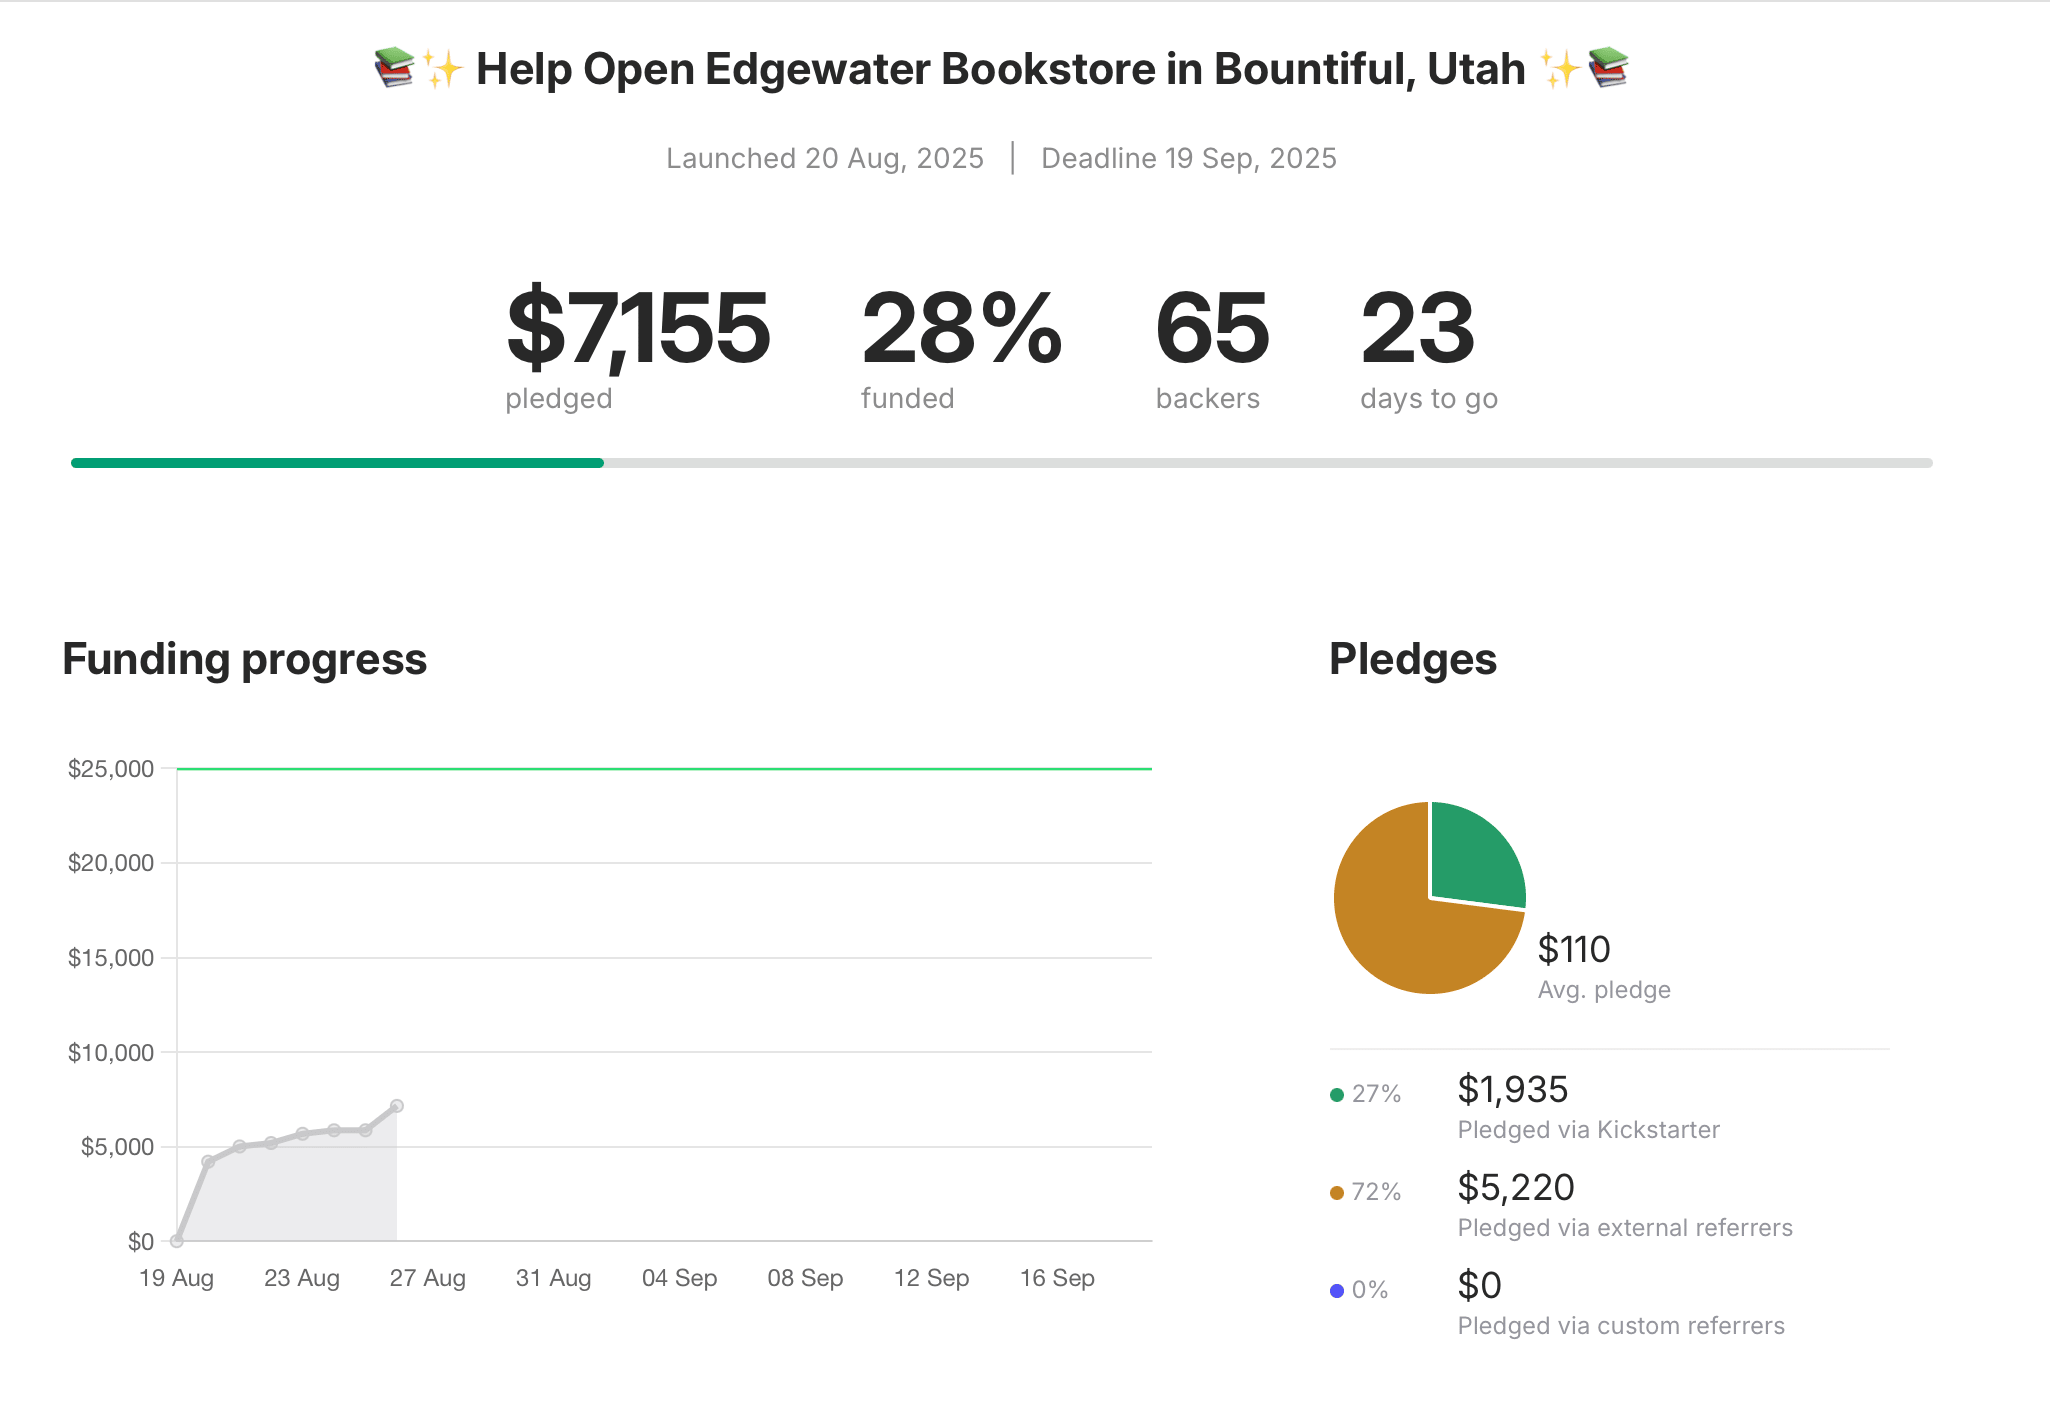Click the last data point on funding chart
The width and height of the screenshot is (2050, 1406).
point(397,1106)
